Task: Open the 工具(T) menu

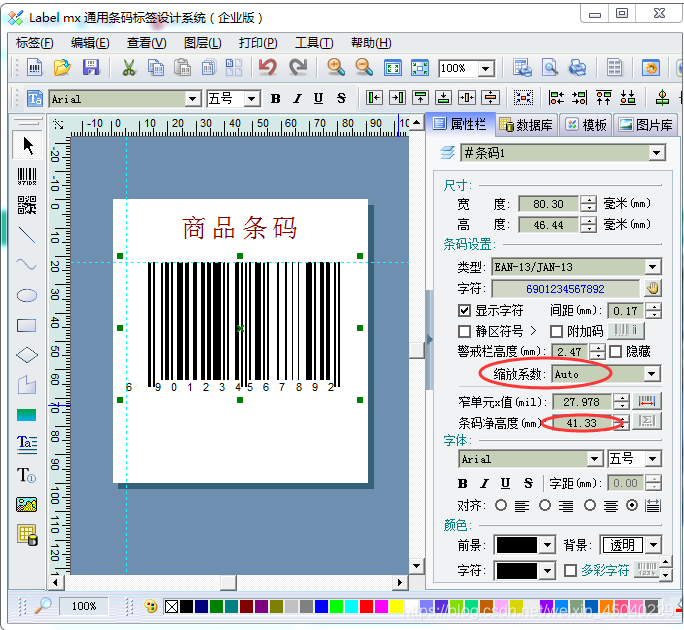Action: click(x=314, y=43)
